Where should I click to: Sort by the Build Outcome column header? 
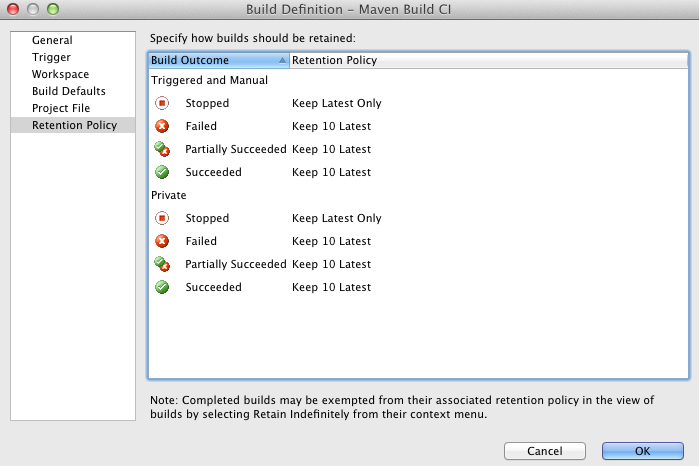(212, 60)
